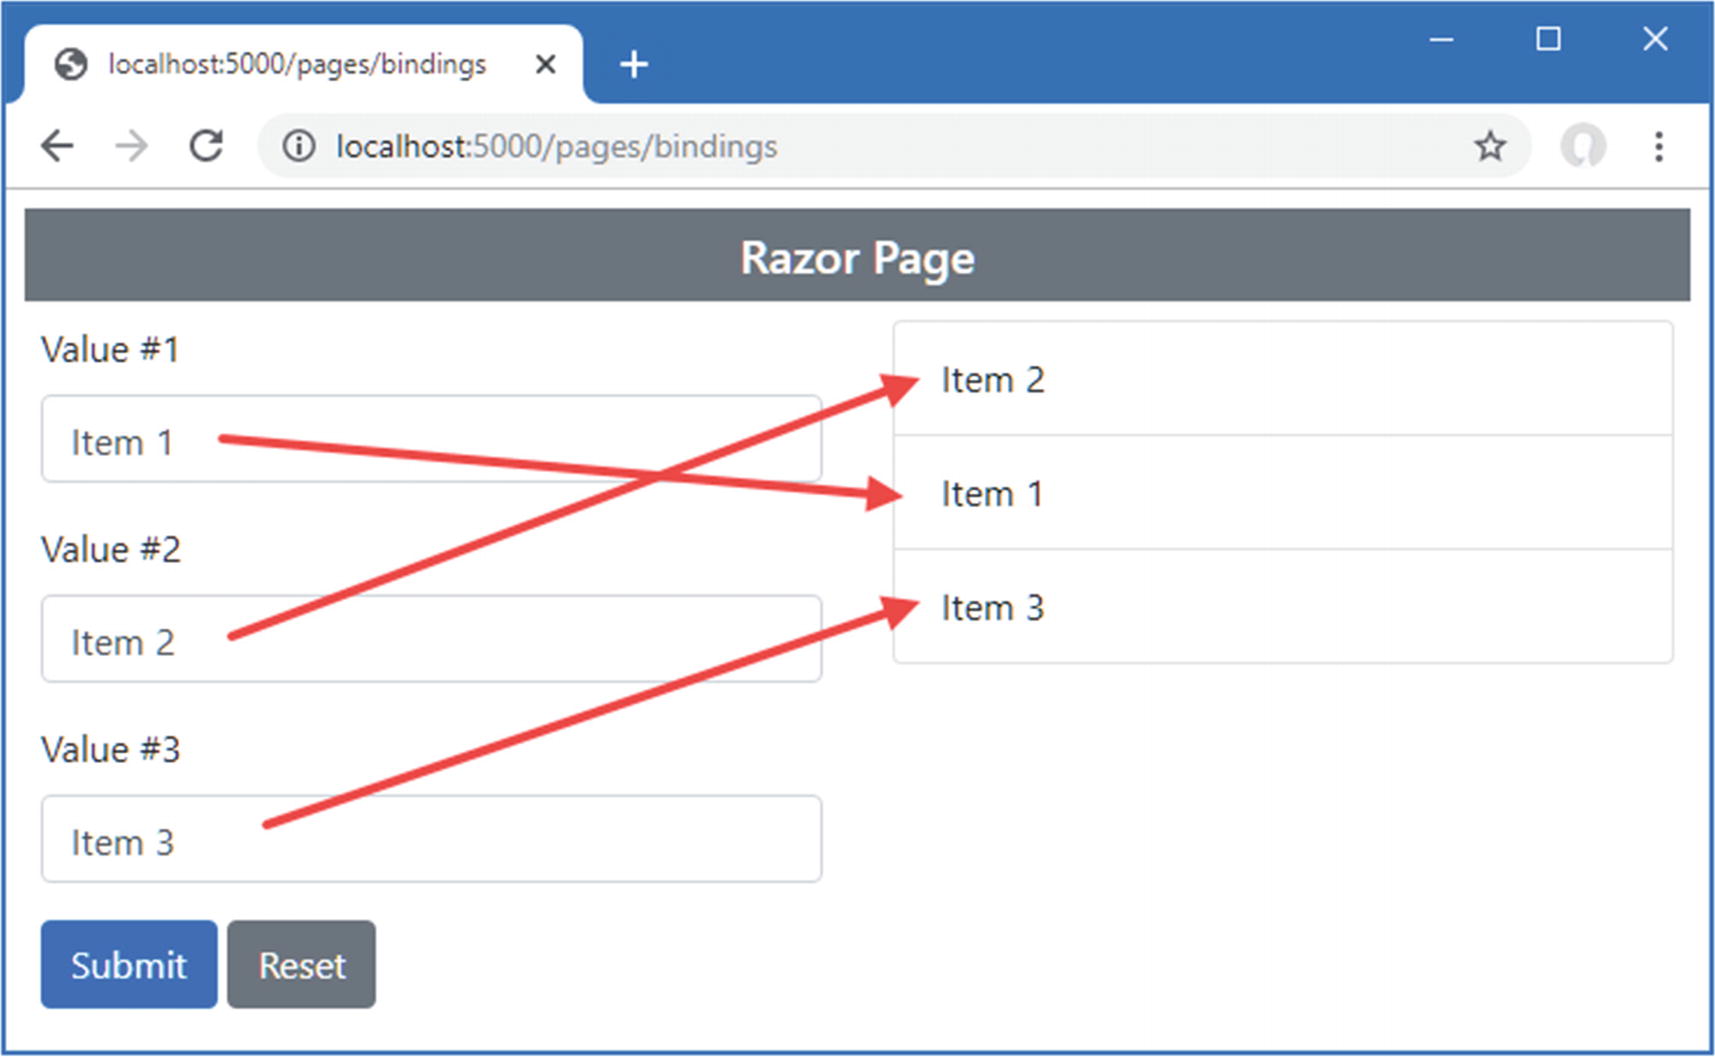Image resolution: width=1715 pixels, height=1057 pixels.
Task: Reload the page with refresh icon
Action: coord(206,146)
